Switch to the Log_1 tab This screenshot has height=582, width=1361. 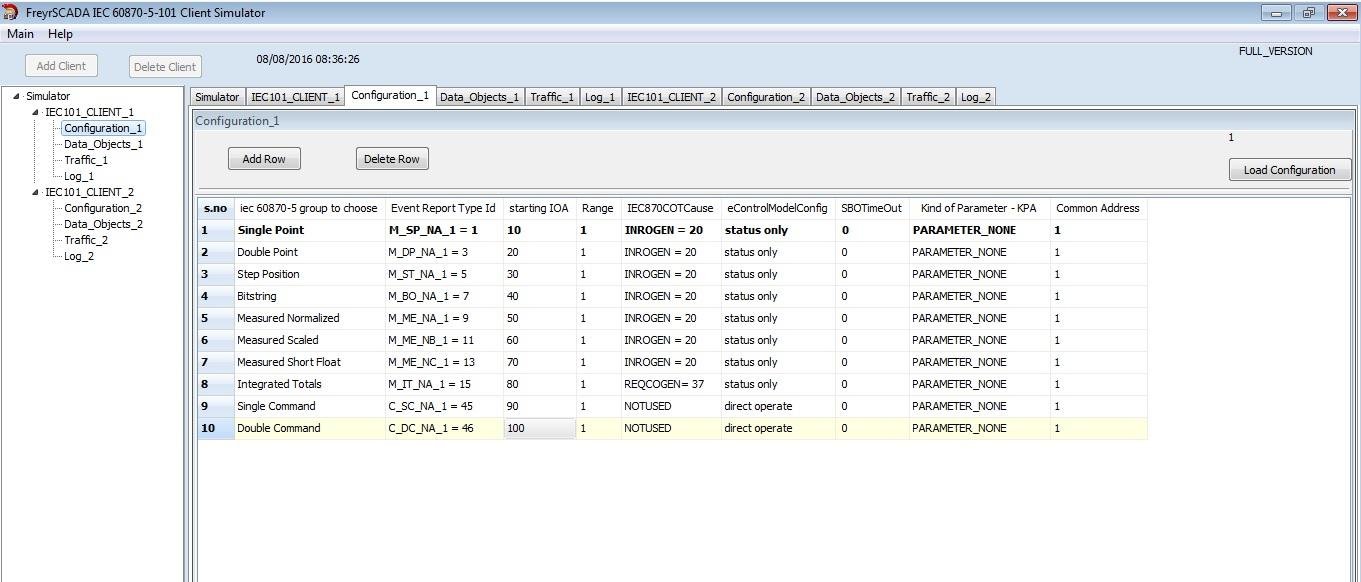(600, 97)
